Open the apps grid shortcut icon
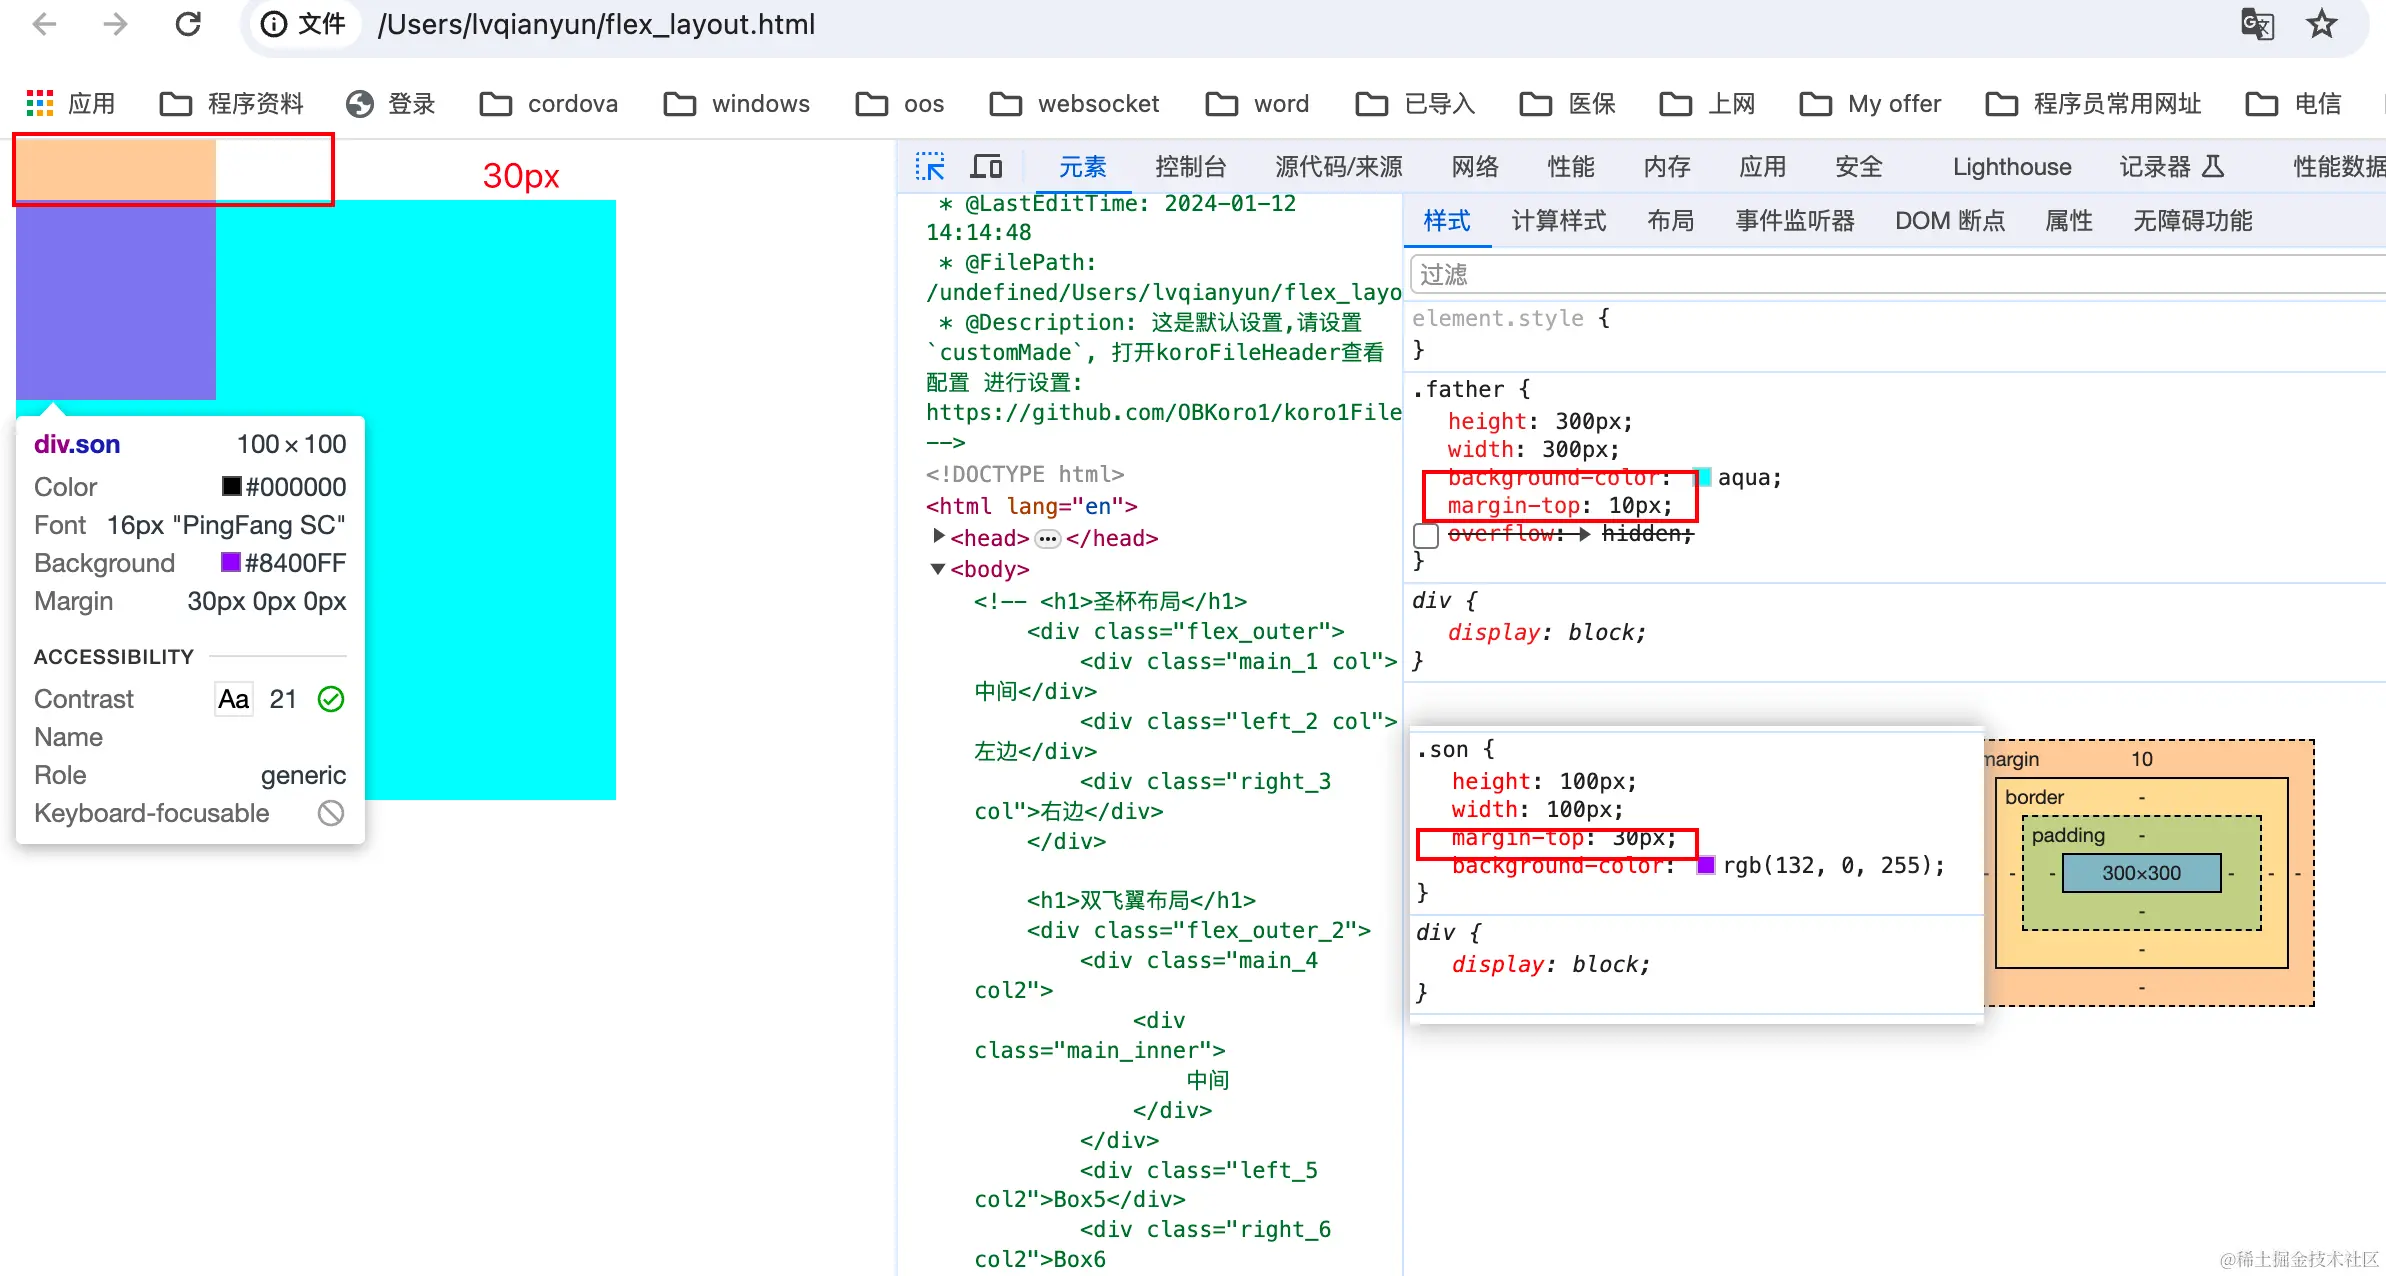Screen dimensions: 2386x1276 [40, 103]
